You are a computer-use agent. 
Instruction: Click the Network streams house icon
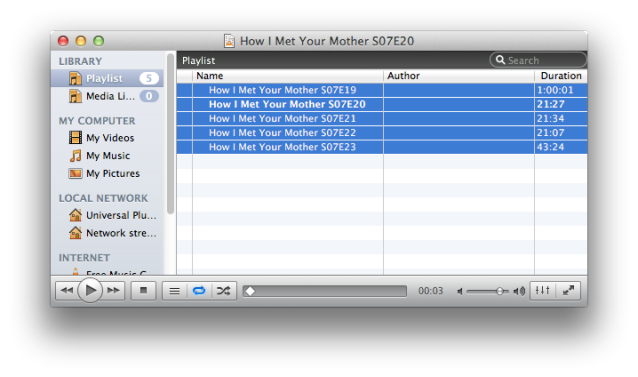(x=75, y=233)
